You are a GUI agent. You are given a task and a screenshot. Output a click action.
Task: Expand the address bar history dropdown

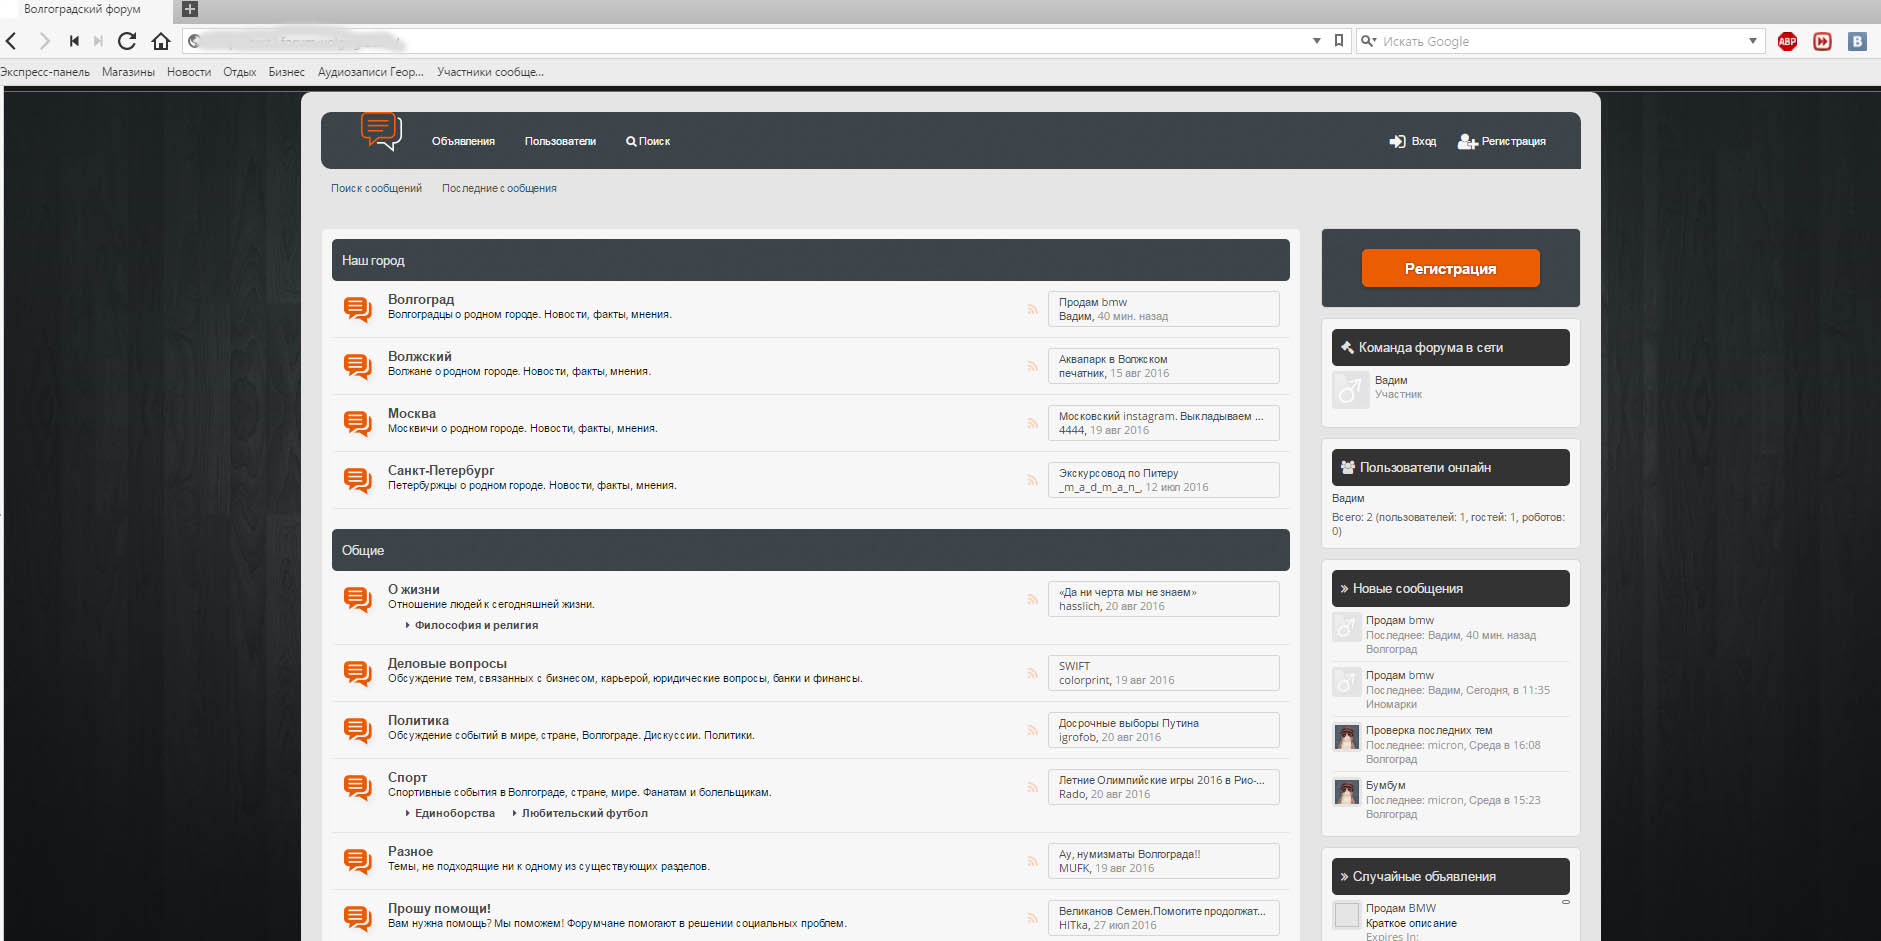pyautogui.click(x=1316, y=41)
